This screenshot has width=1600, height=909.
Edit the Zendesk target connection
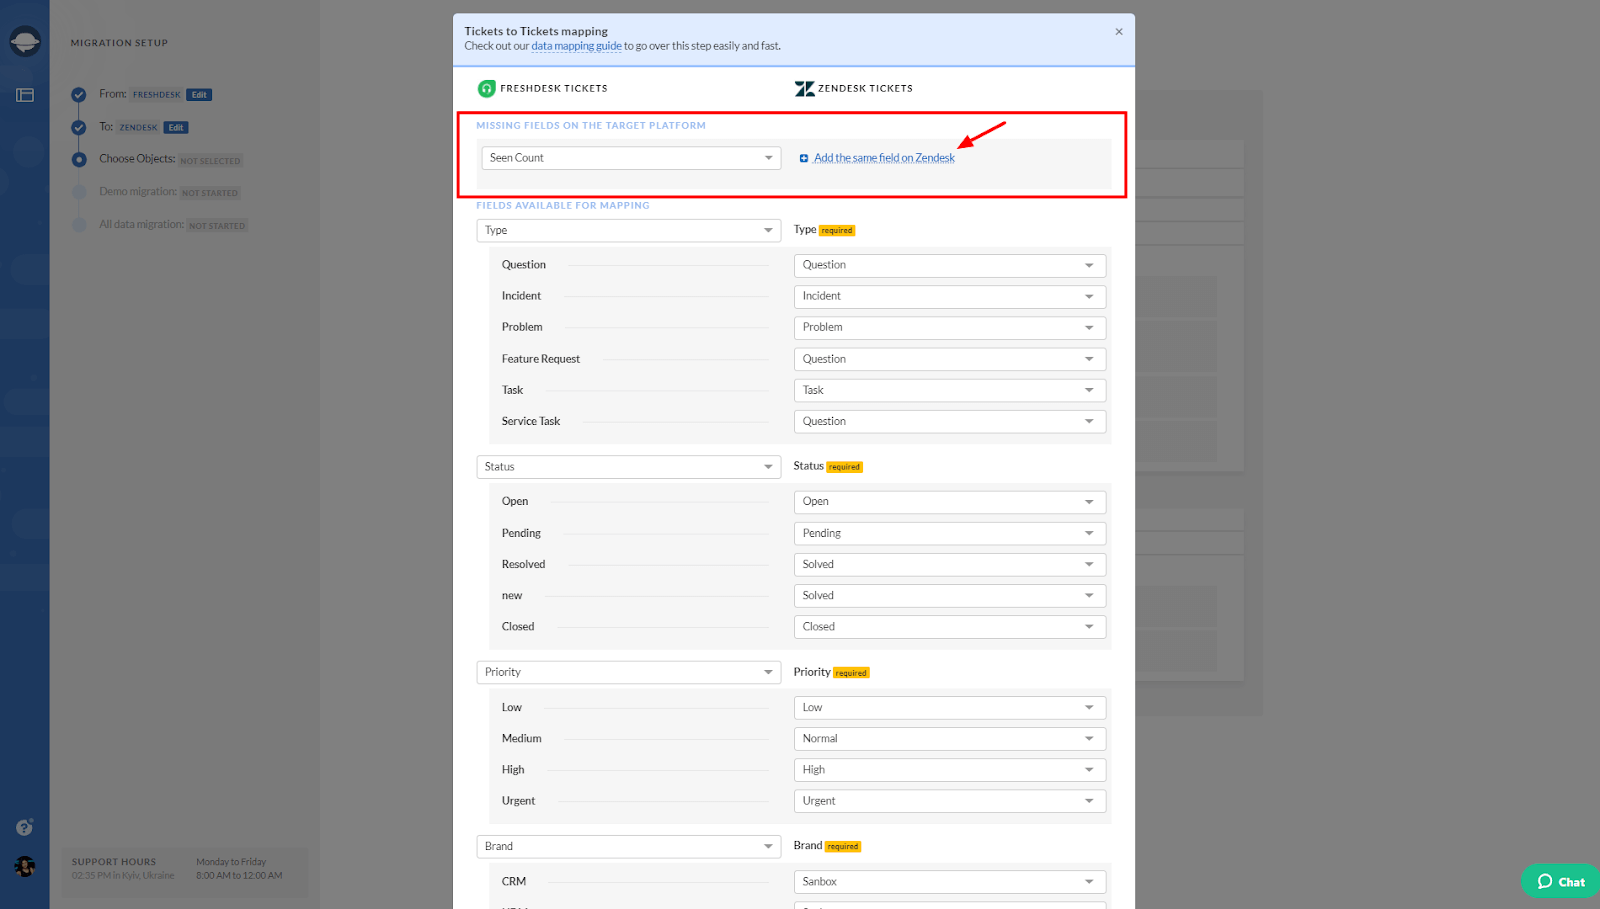[x=176, y=128]
